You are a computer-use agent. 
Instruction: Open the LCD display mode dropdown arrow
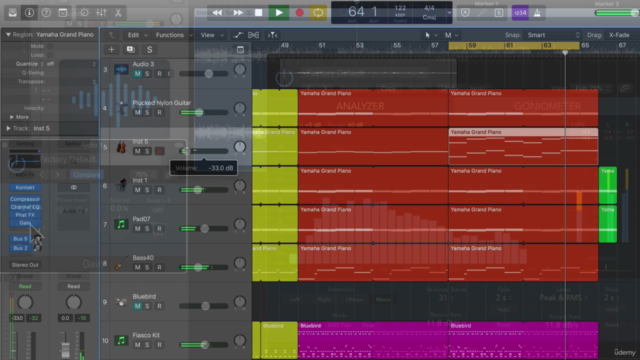click(x=449, y=13)
